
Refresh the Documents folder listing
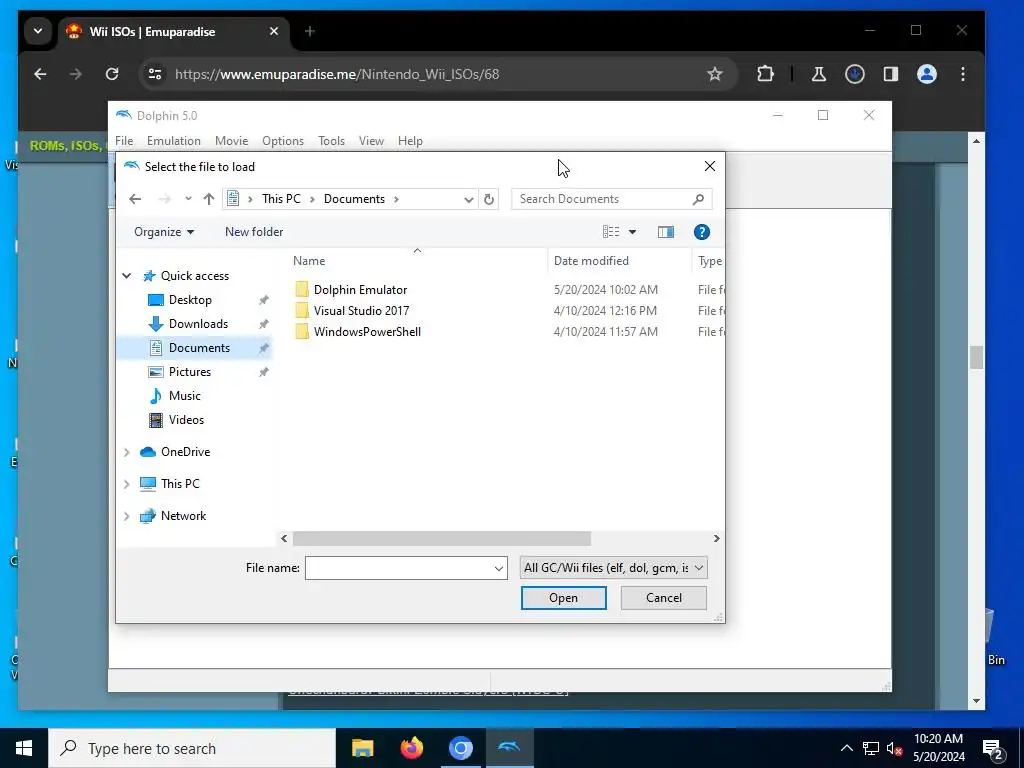pyautogui.click(x=488, y=199)
